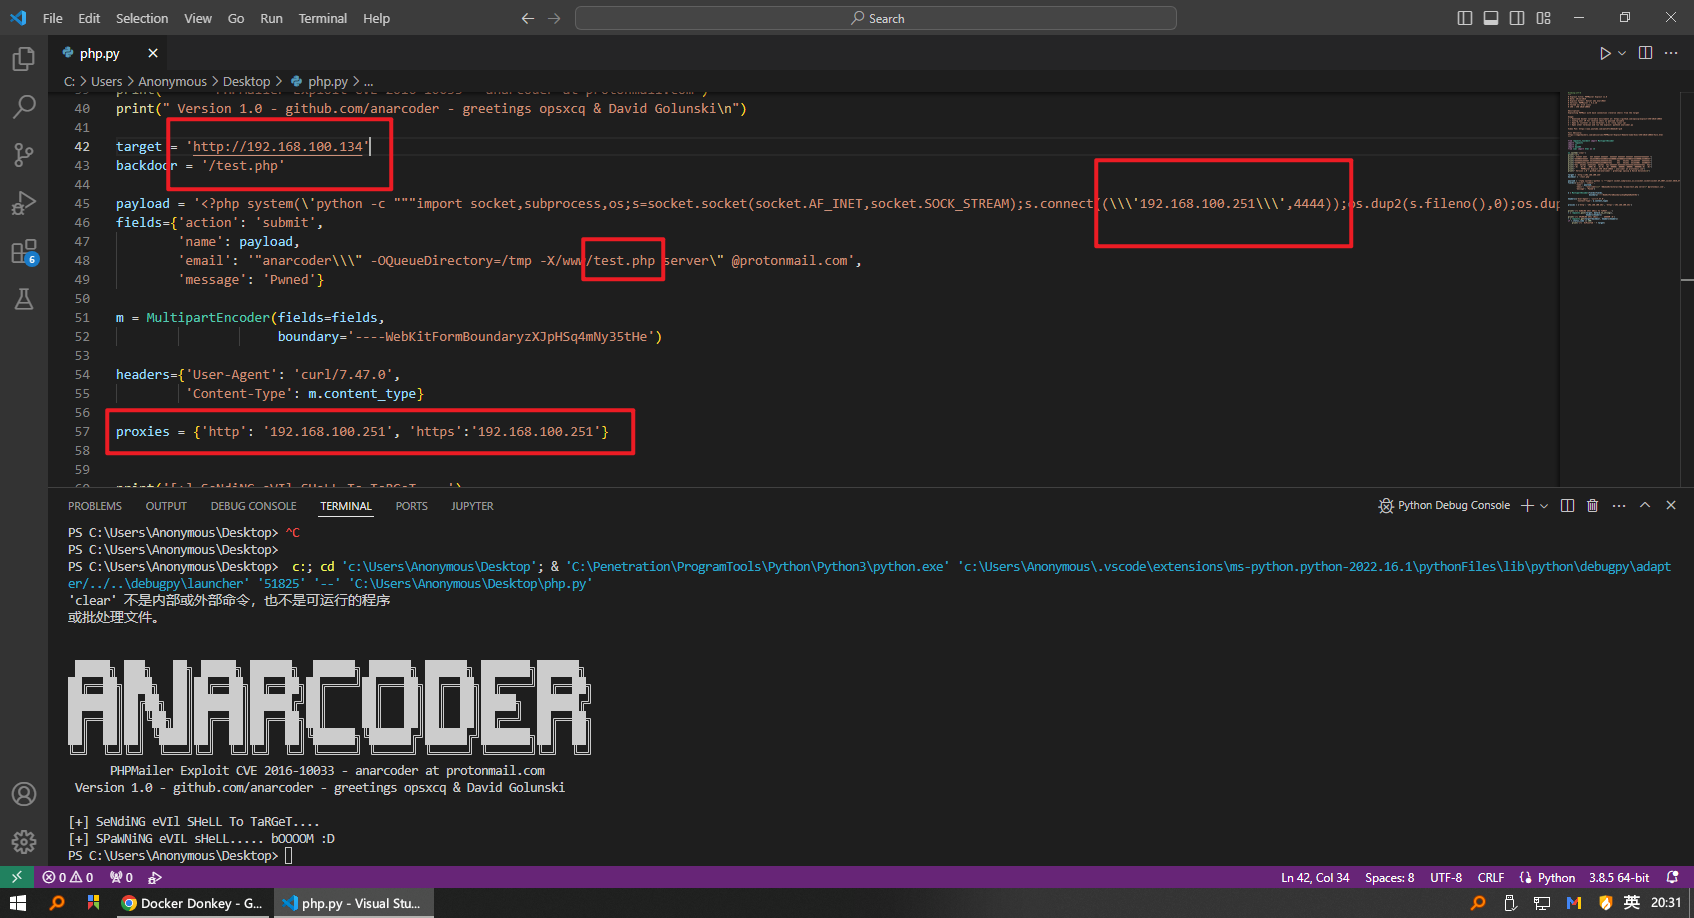The width and height of the screenshot is (1694, 918).
Task: Open the Explorer view in activity bar
Action: coord(24,59)
